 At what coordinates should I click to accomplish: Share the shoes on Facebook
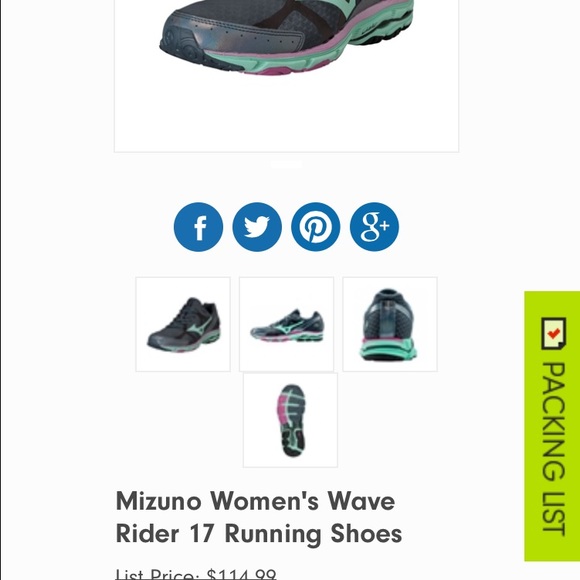point(198,227)
